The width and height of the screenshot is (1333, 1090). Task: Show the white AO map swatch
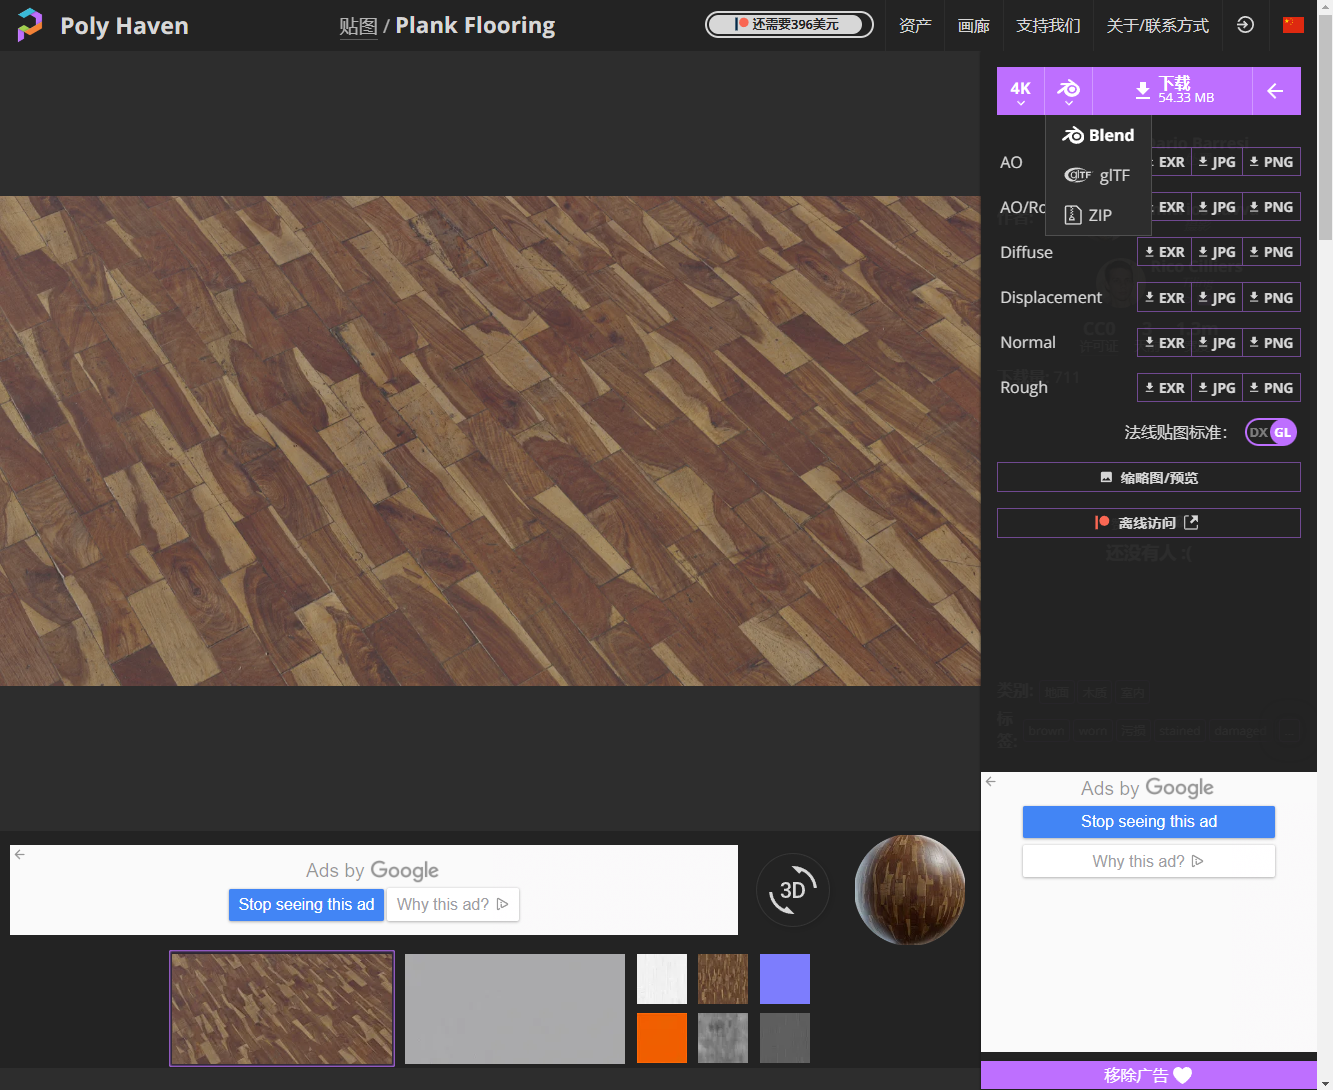click(x=662, y=979)
